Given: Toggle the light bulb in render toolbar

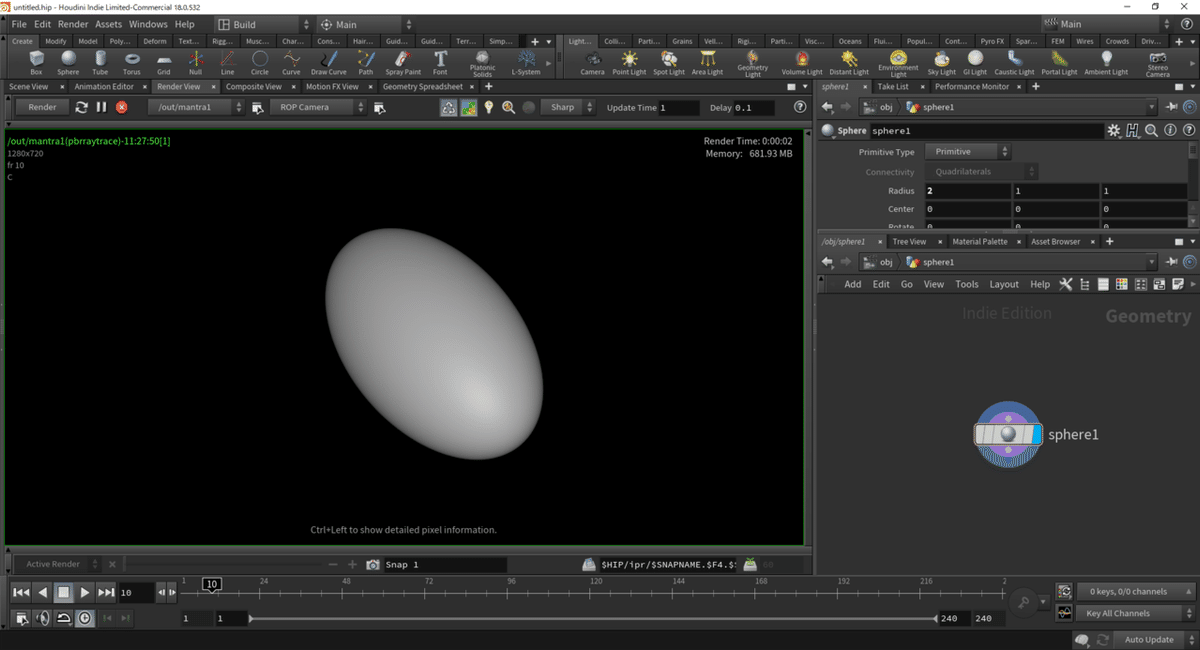Looking at the screenshot, I should point(489,107).
